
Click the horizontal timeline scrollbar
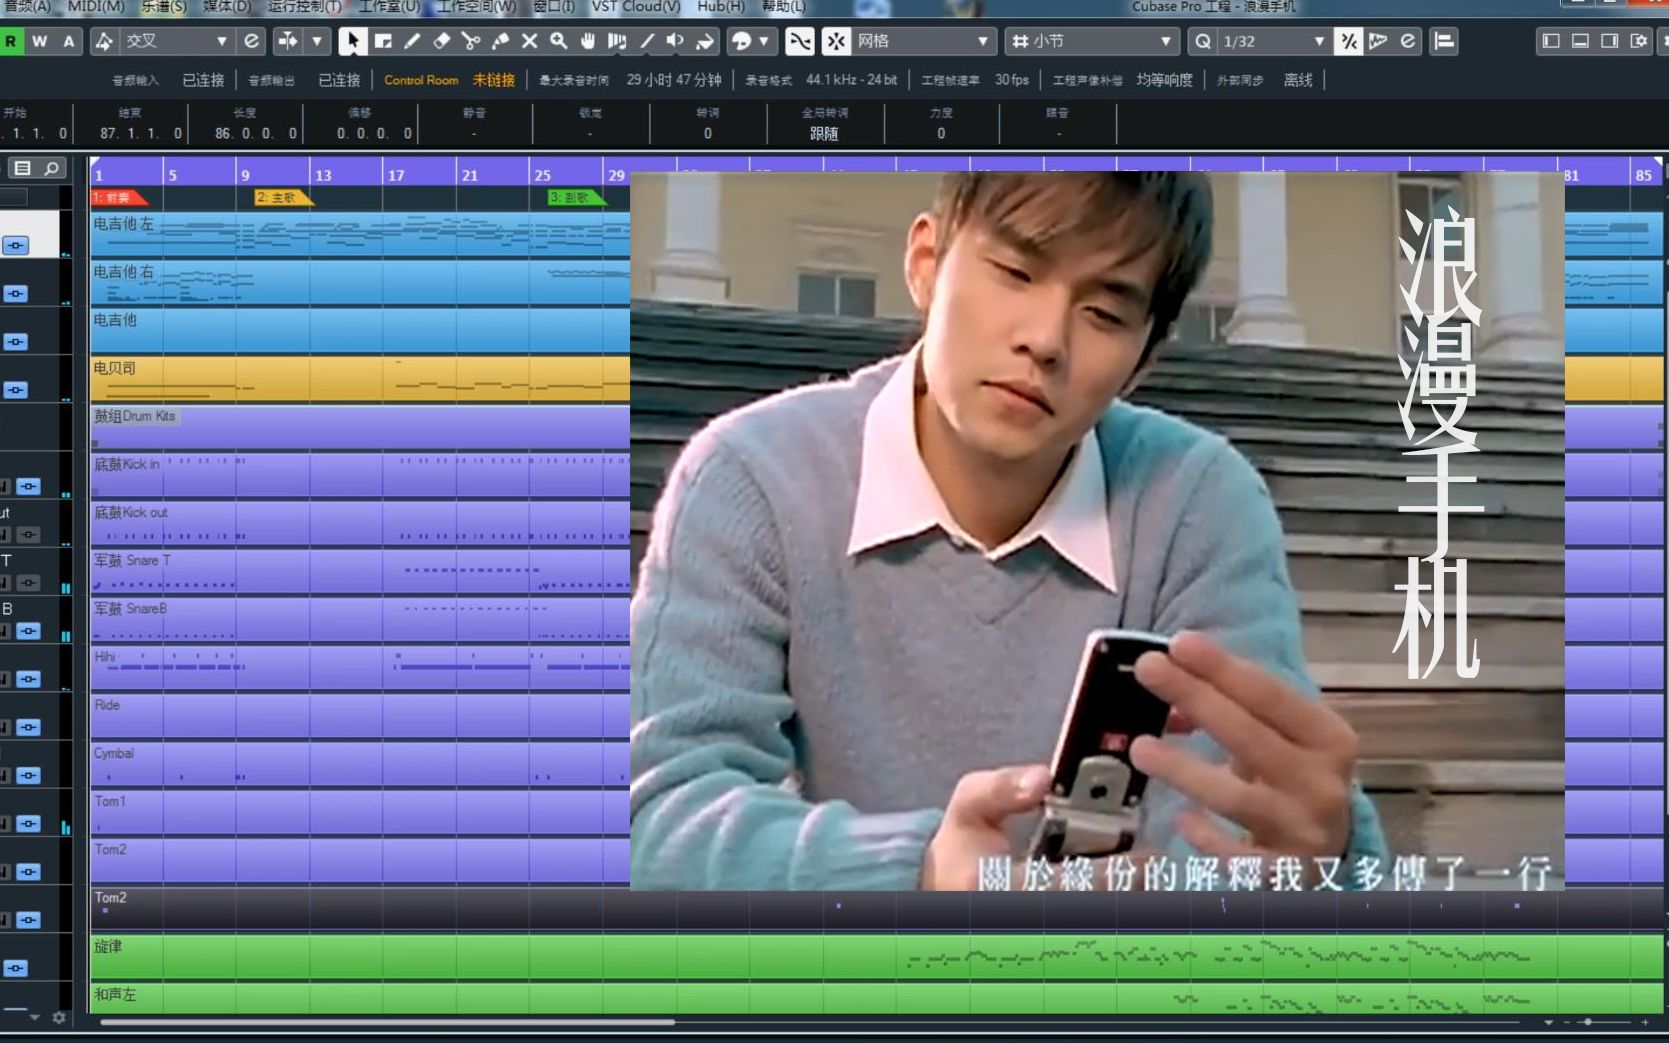coord(387,1022)
